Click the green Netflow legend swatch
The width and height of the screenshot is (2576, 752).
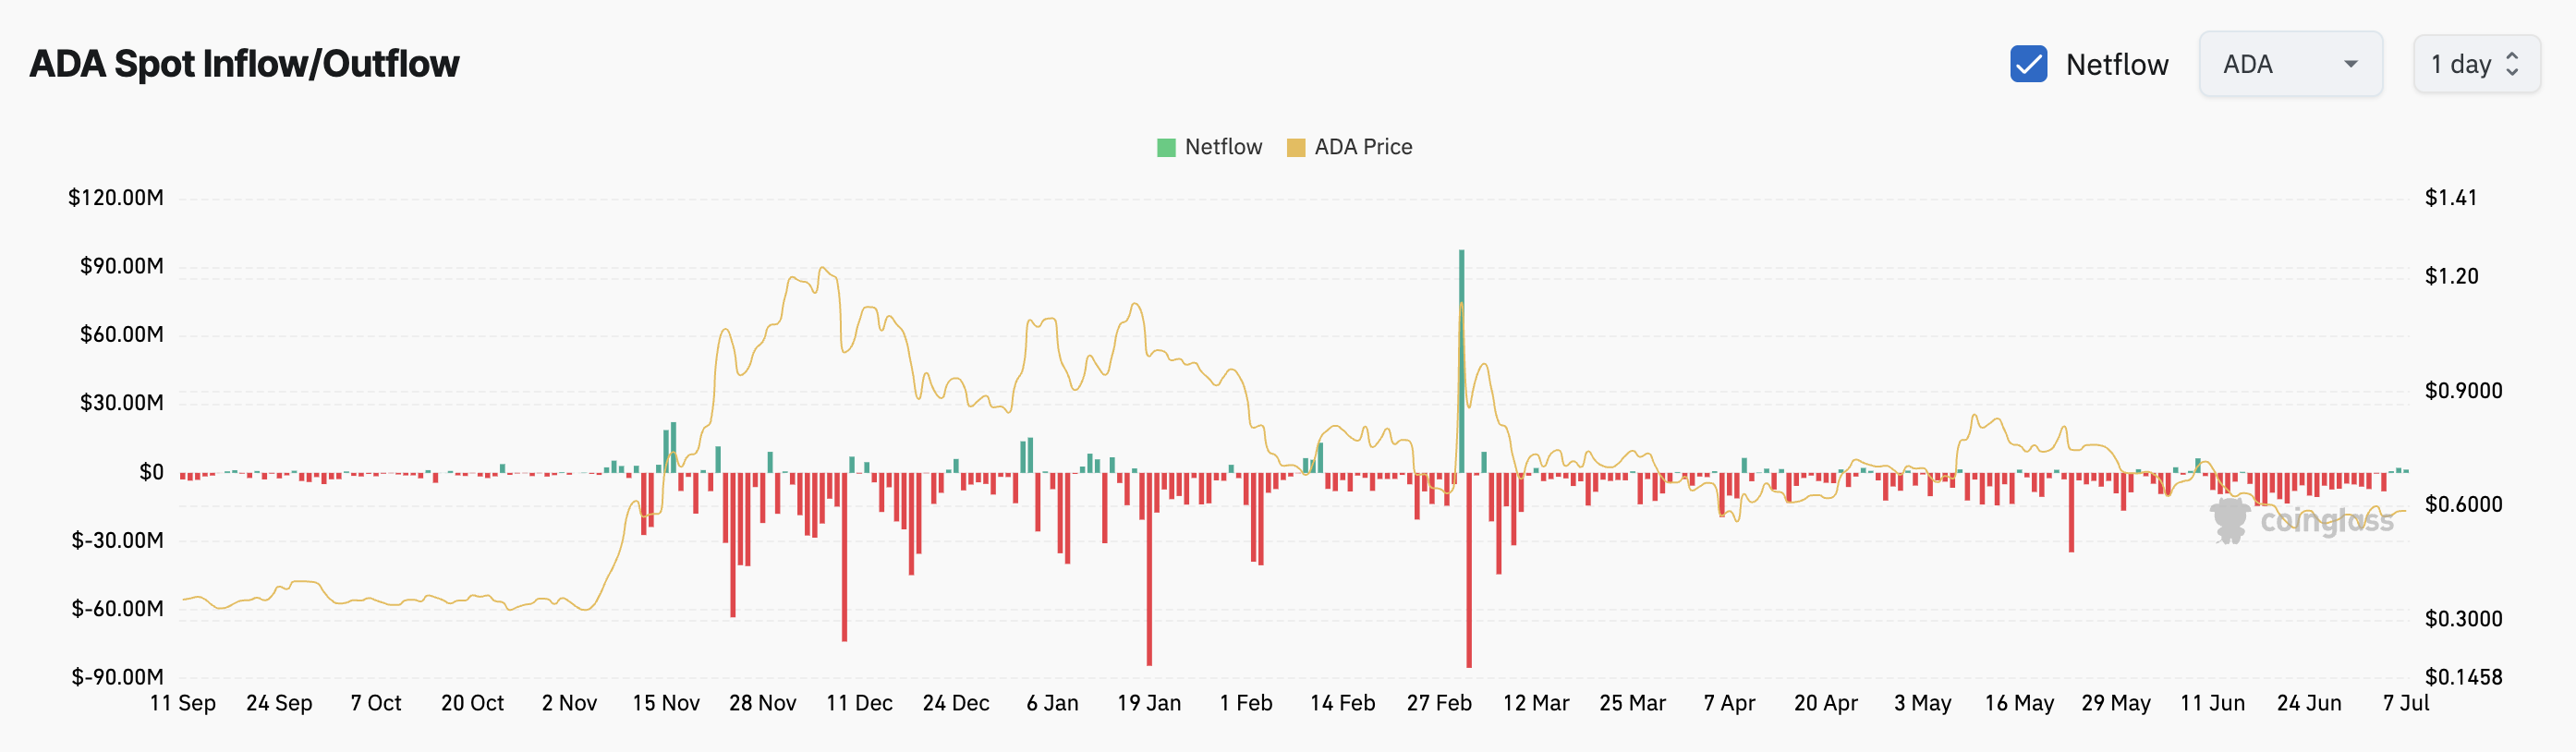click(1166, 148)
